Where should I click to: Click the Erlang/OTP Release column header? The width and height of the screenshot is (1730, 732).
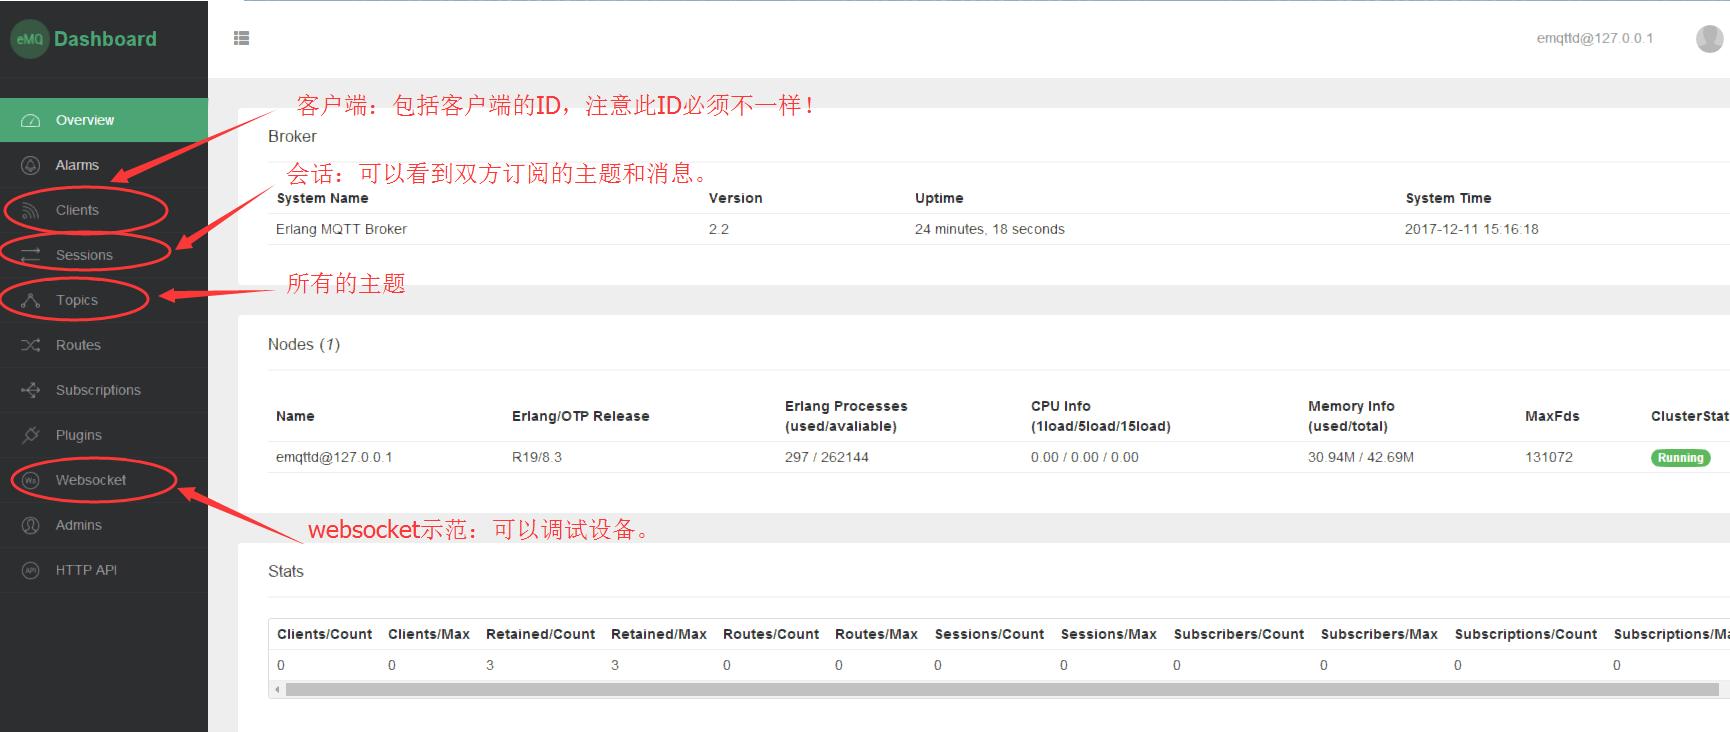click(581, 416)
